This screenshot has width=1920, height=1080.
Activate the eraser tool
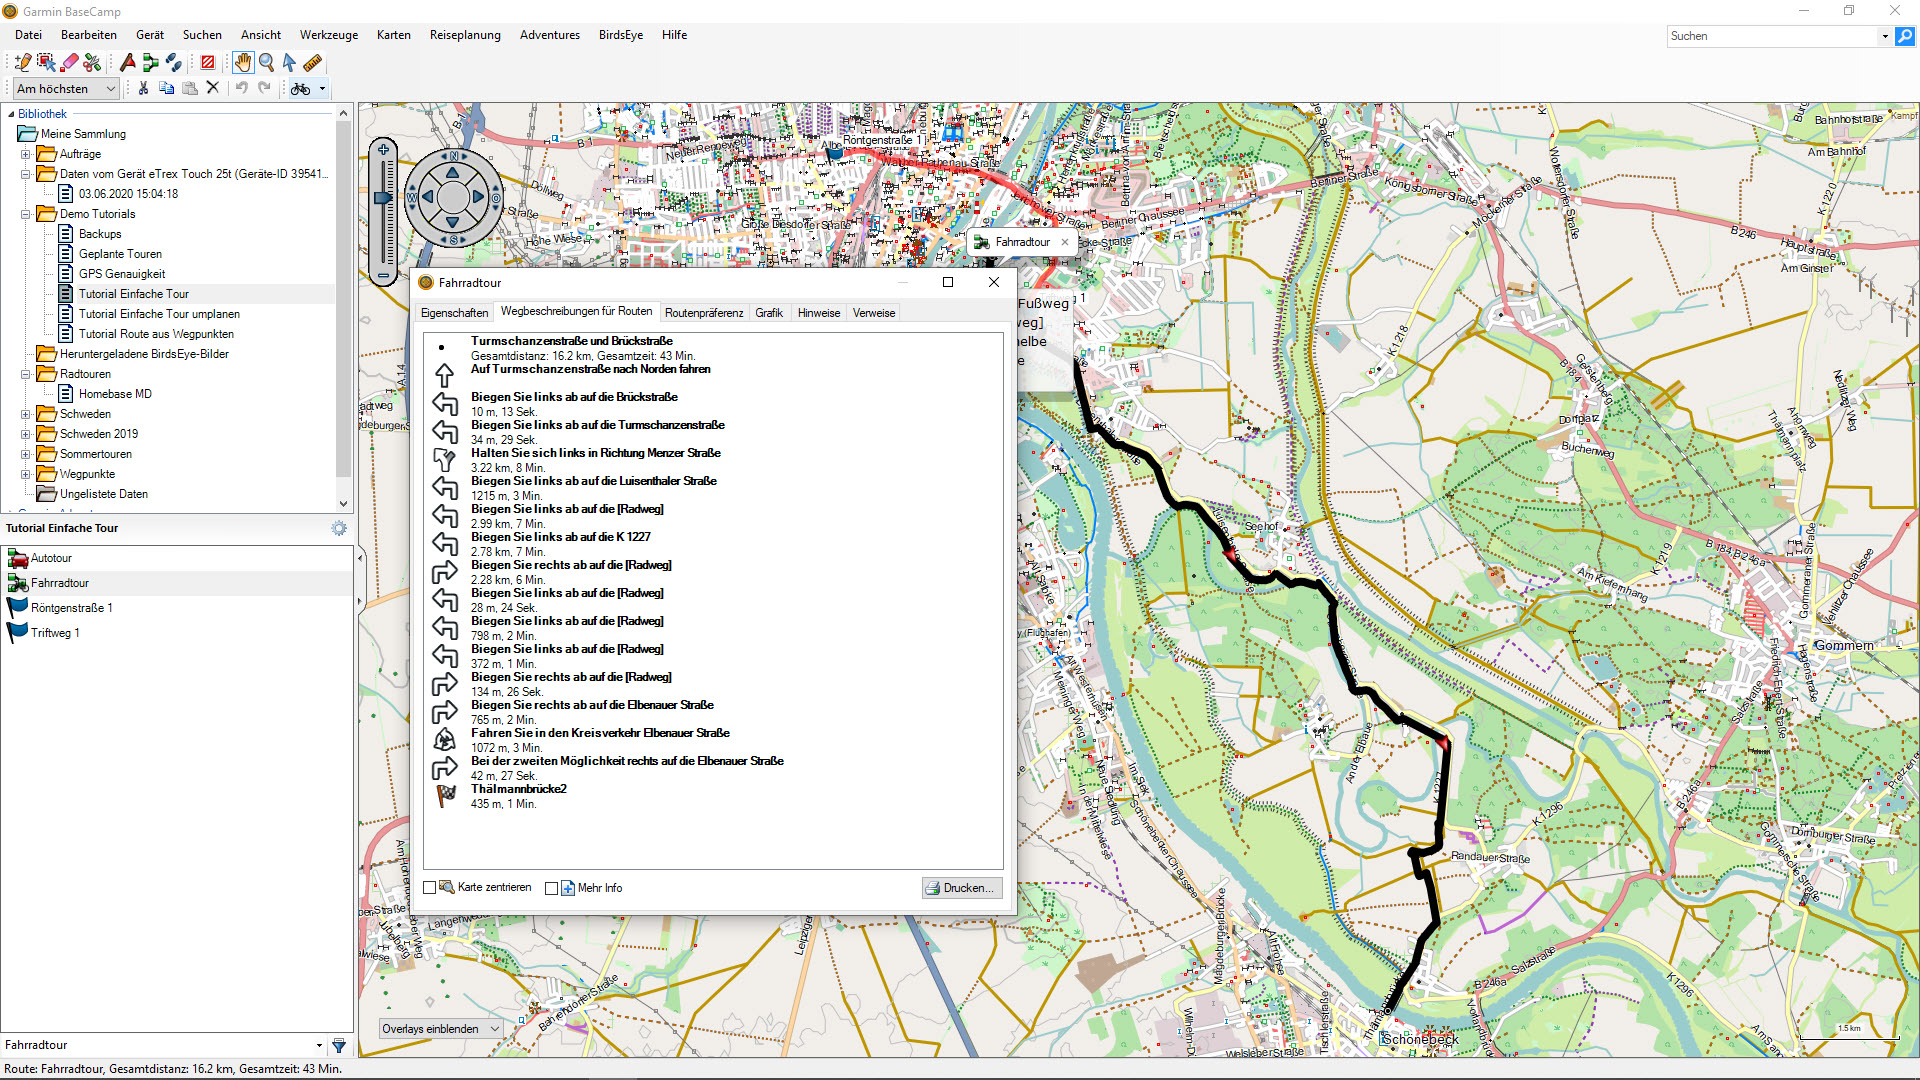pyautogui.click(x=69, y=63)
